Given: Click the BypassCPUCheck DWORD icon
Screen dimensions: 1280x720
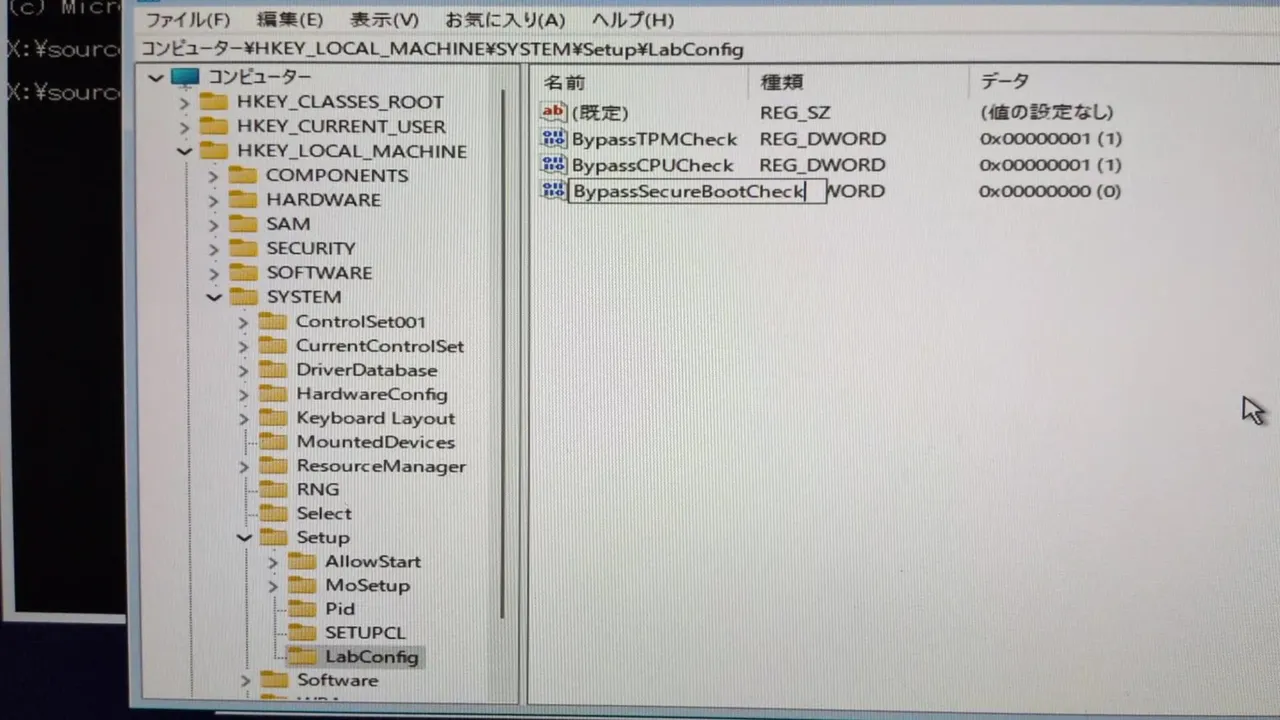Looking at the screenshot, I should click(553, 165).
